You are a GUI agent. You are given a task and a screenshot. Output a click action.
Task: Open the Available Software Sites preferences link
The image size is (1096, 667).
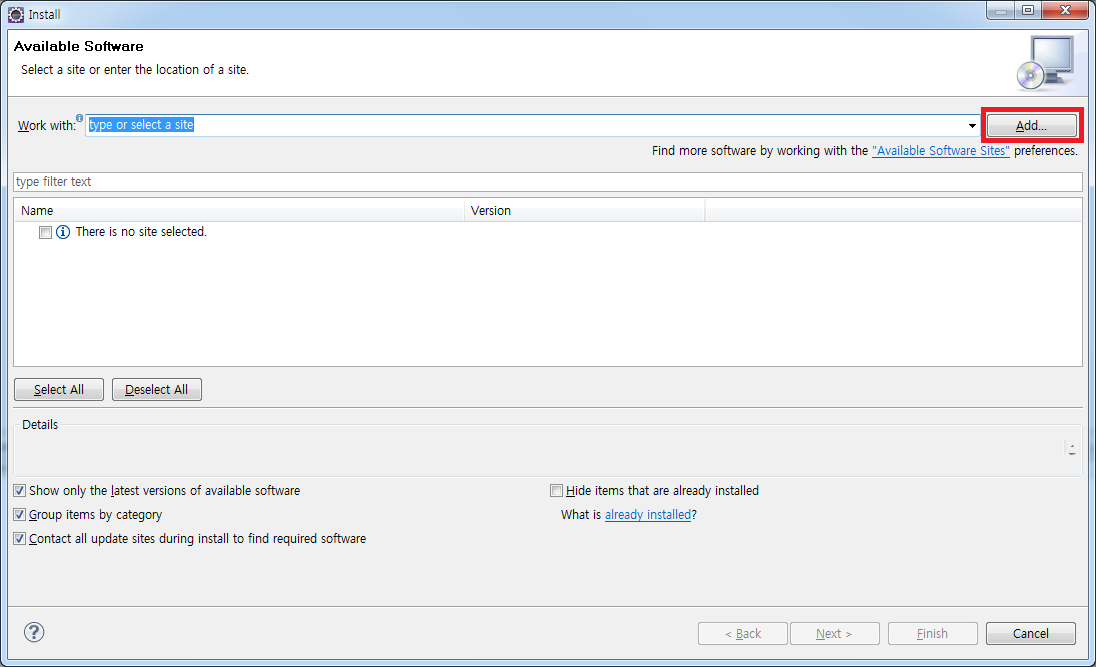[x=941, y=151]
